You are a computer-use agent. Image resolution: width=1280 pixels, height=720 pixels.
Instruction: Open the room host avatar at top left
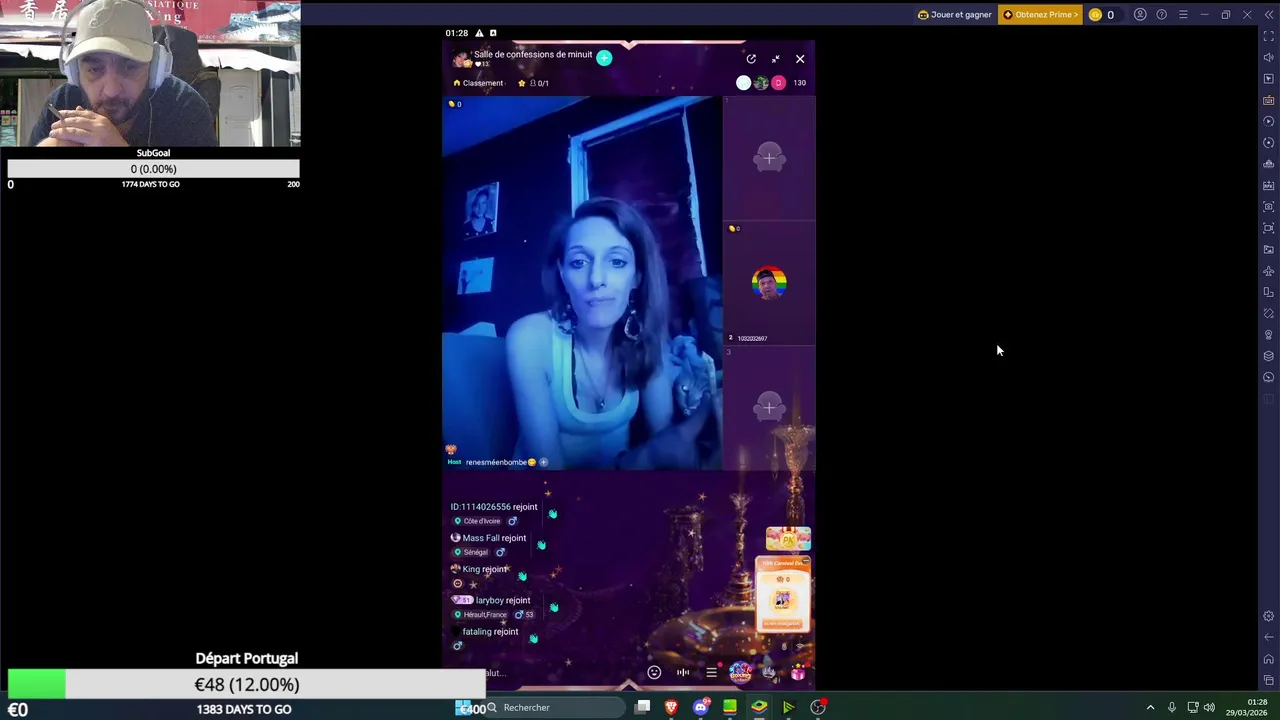pos(461,58)
